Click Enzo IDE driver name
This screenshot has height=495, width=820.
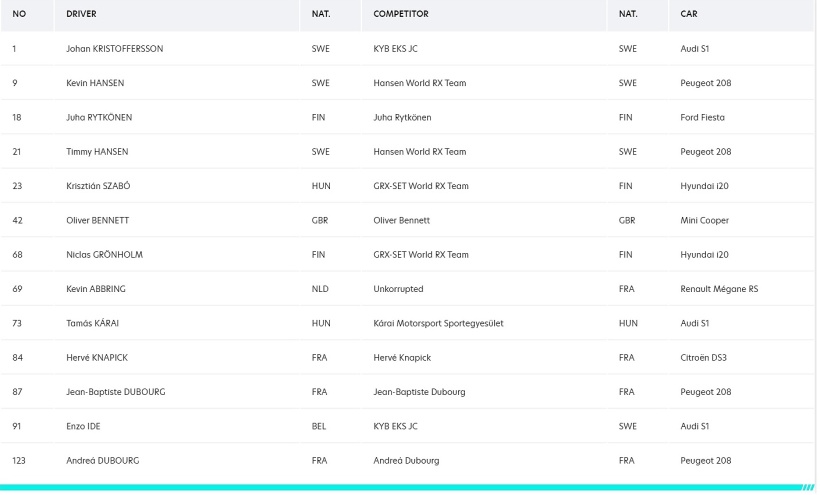coord(85,426)
